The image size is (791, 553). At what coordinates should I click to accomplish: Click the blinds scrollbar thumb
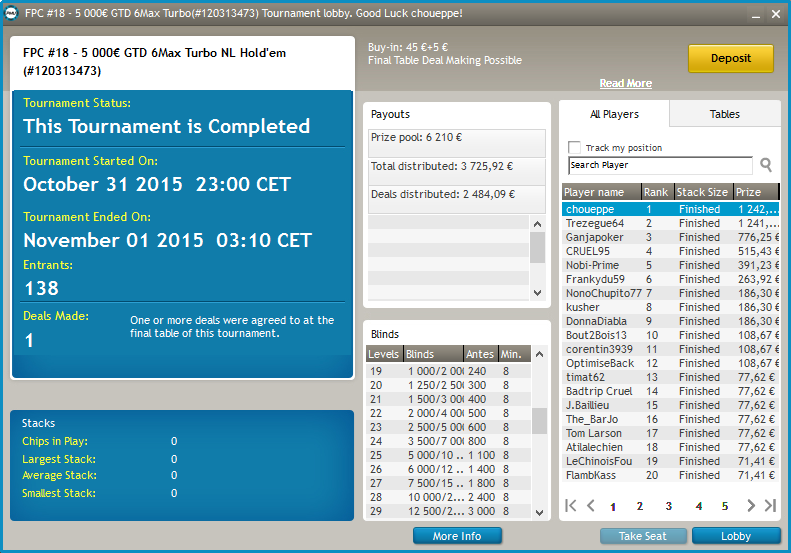coord(539,421)
